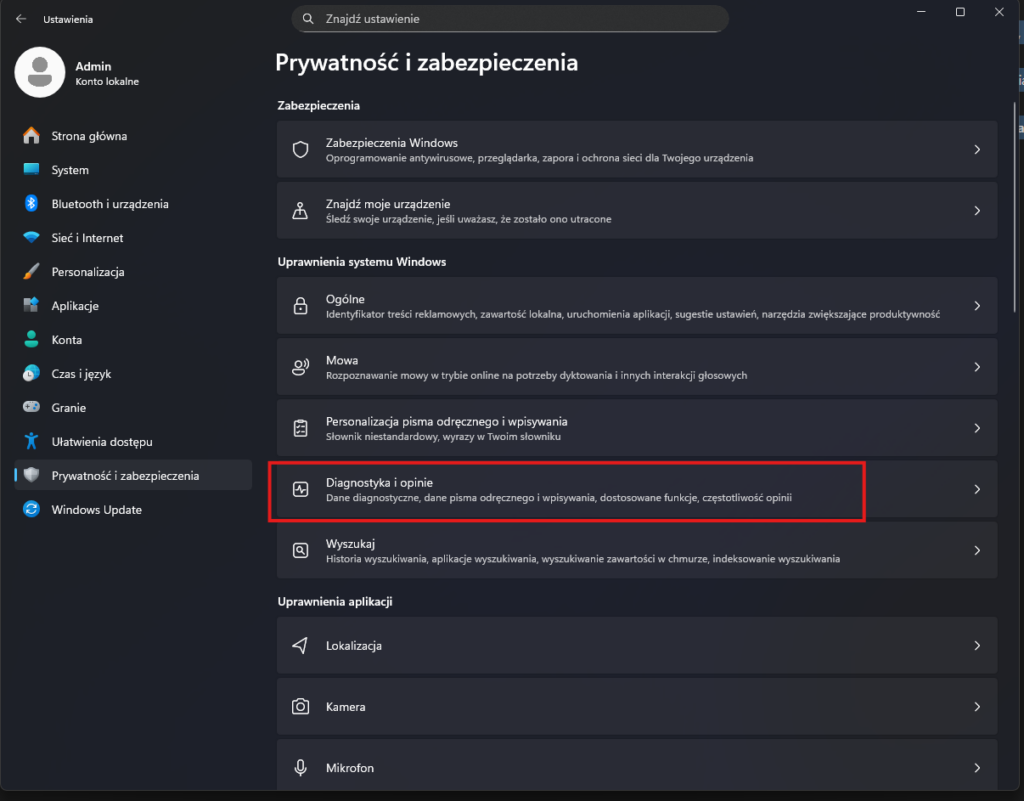
Task: Open the Lokalizacja row chevron arrow
Action: click(977, 646)
